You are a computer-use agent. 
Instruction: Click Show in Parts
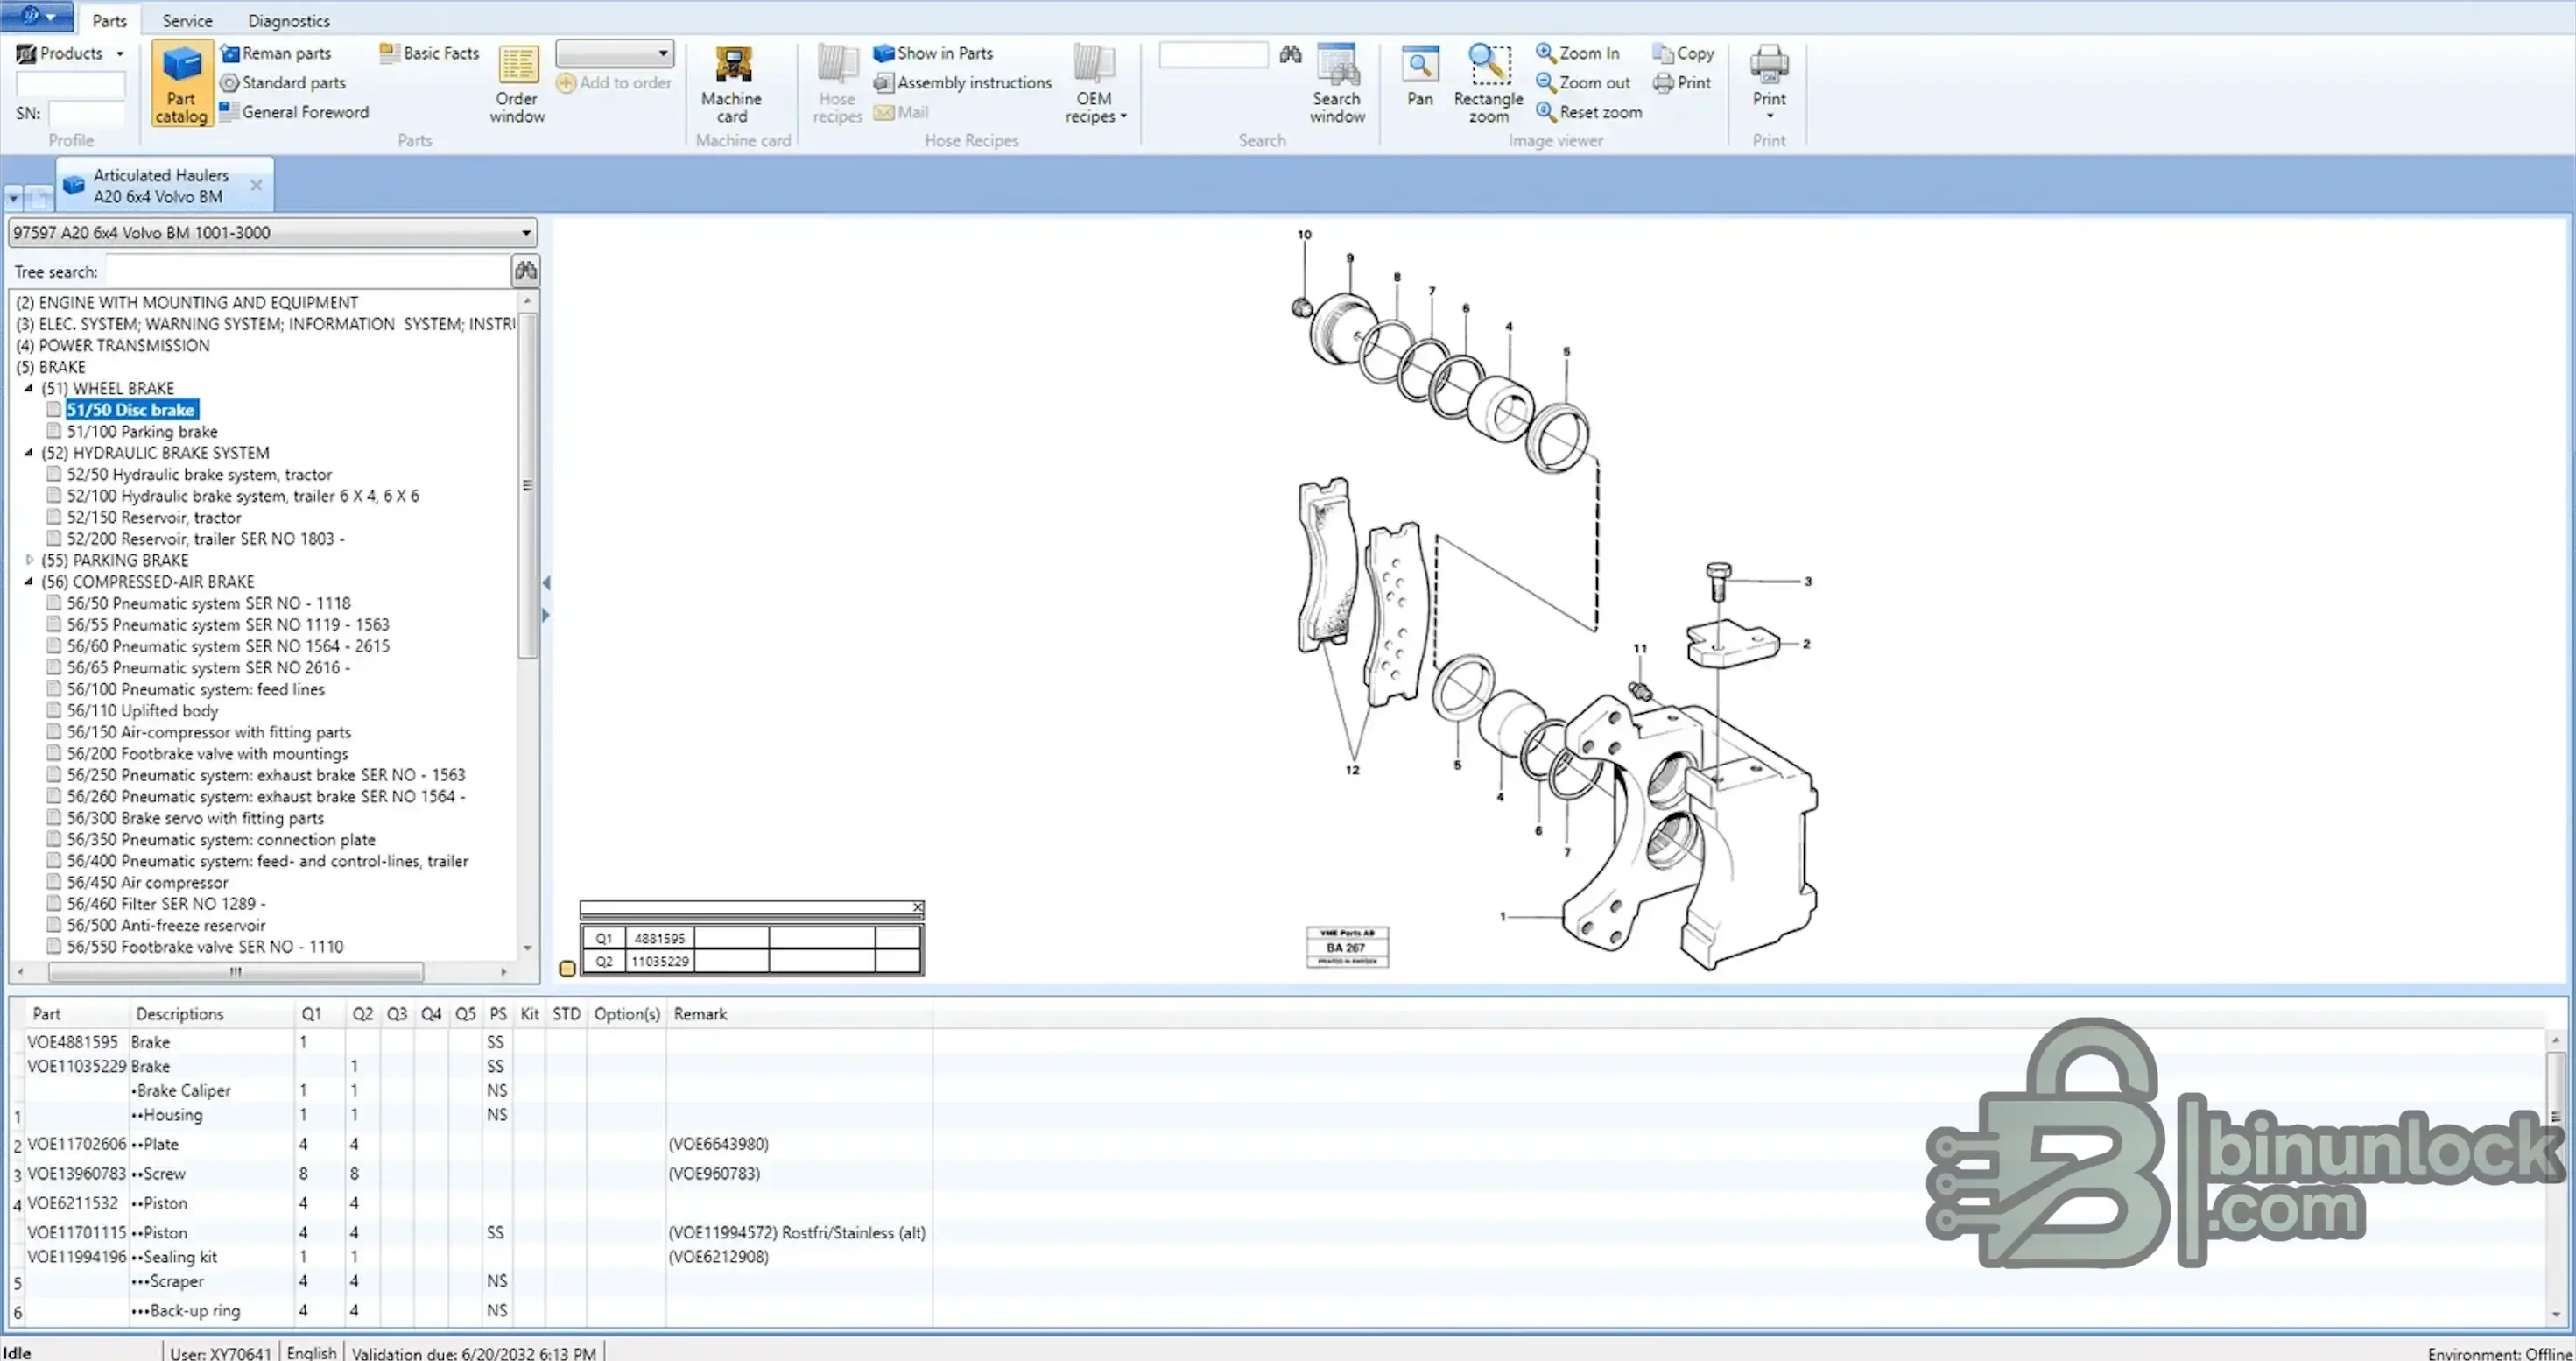click(x=934, y=53)
